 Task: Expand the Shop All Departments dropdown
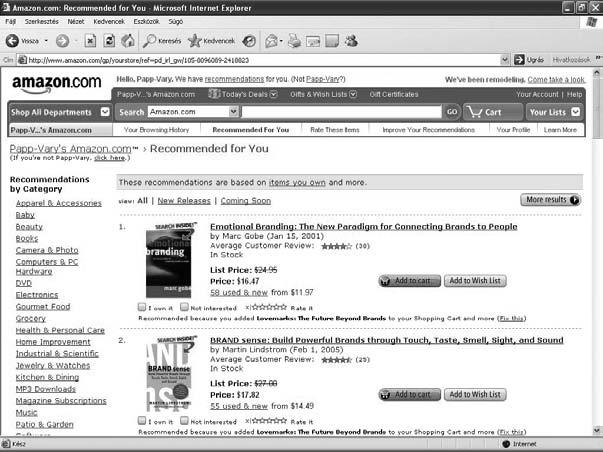pyautogui.click(x=105, y=112)
